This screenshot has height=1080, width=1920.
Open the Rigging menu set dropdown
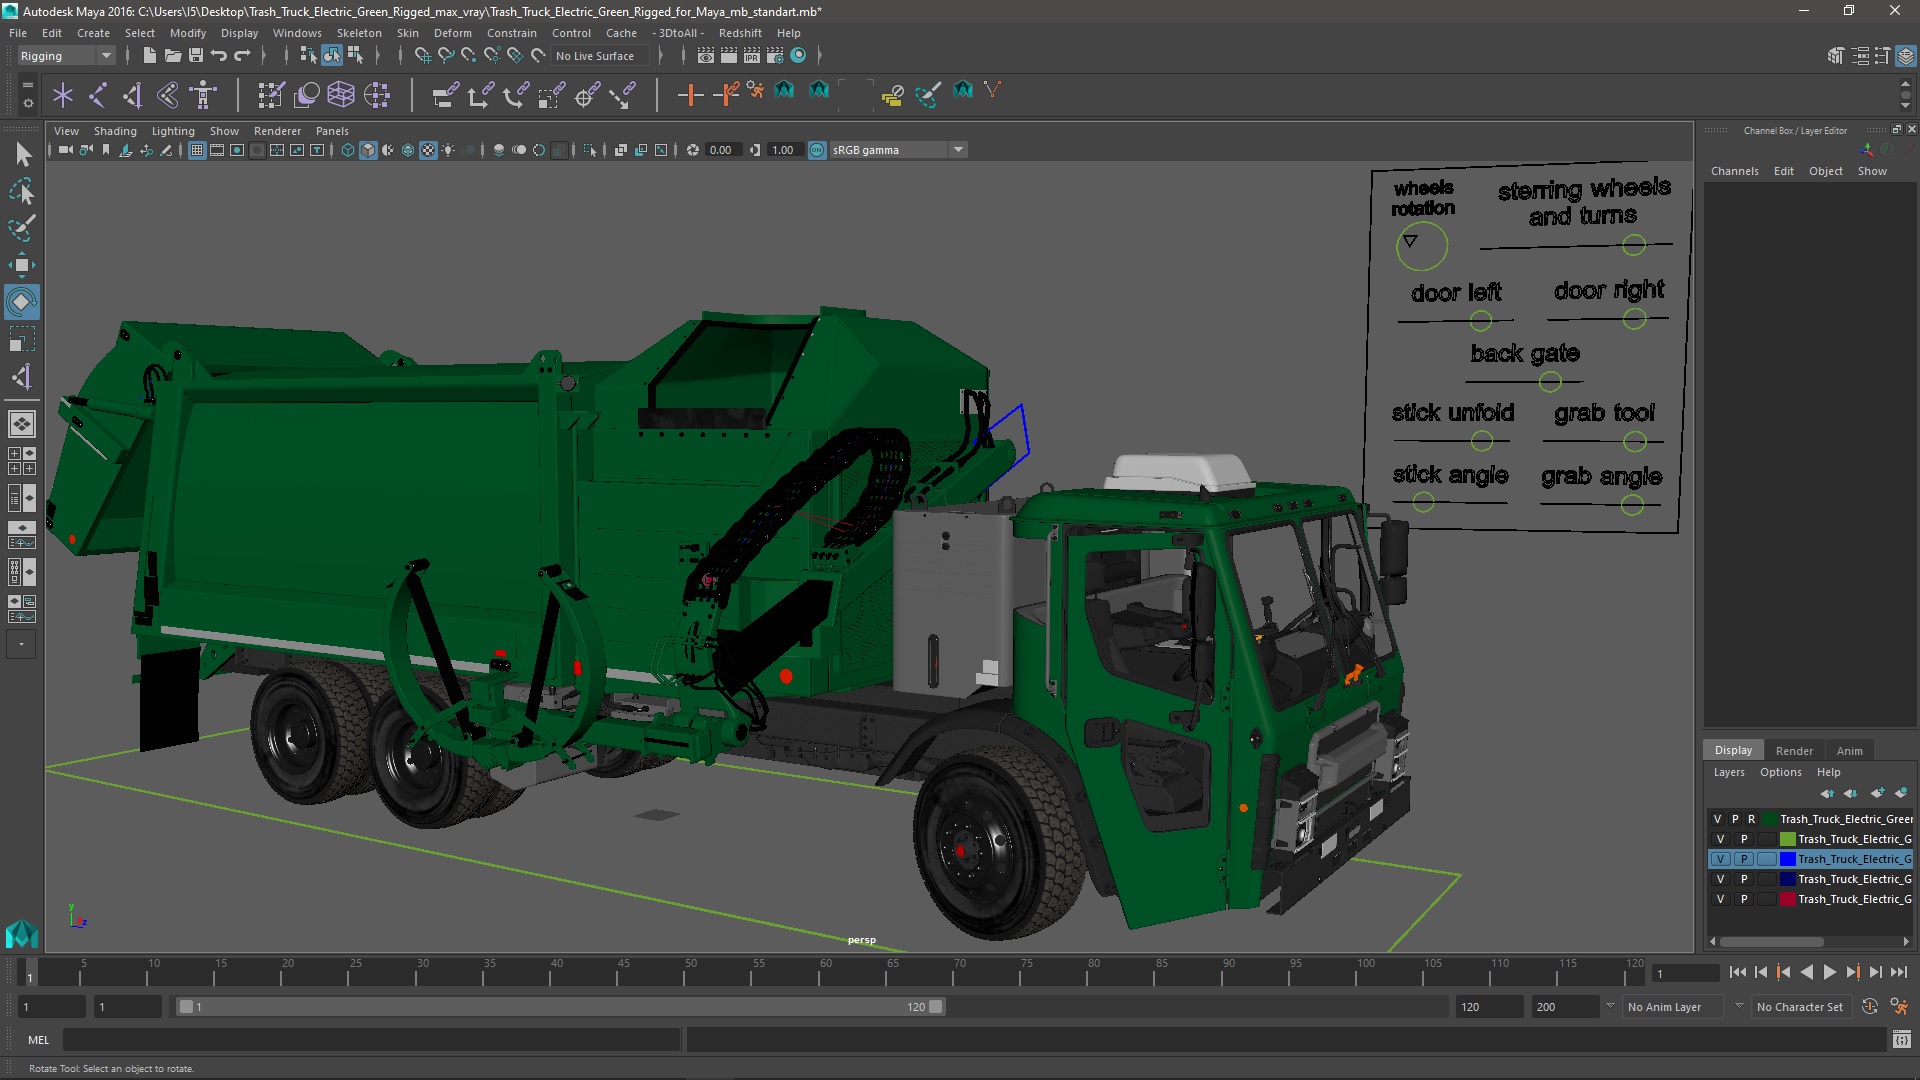click(66, 56)
